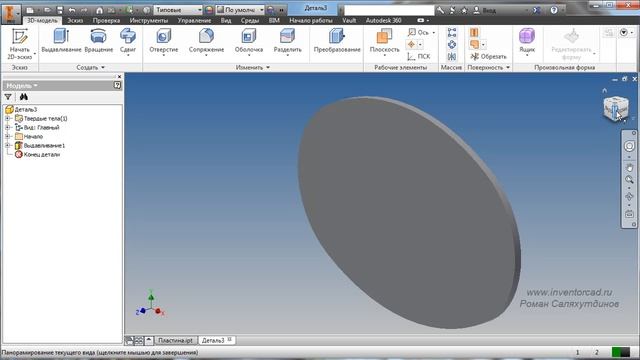Select the circular pattern tool

pos(452,44)
